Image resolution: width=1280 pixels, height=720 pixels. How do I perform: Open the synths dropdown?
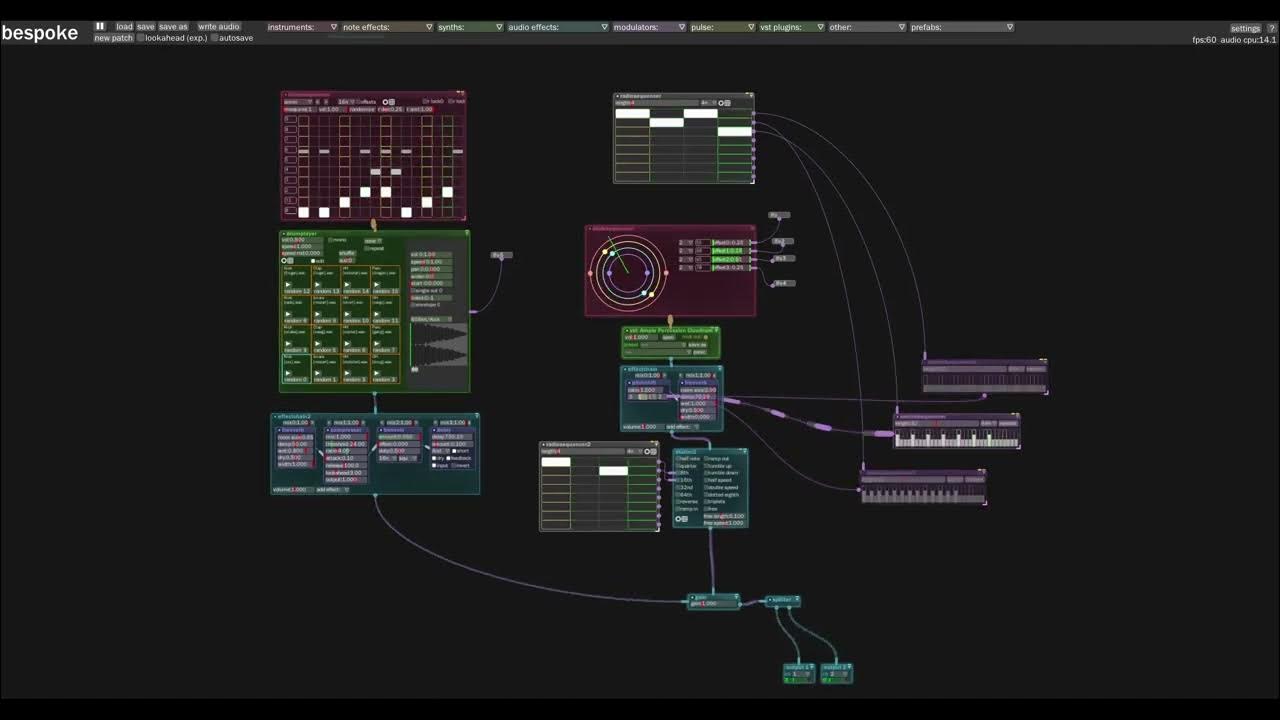pyautogui.click(x=470, y=27)
